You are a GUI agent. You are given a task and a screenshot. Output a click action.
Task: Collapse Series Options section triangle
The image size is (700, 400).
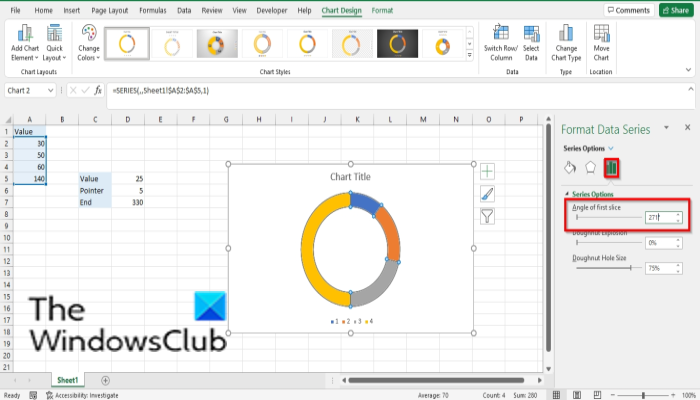coord(567,194)
